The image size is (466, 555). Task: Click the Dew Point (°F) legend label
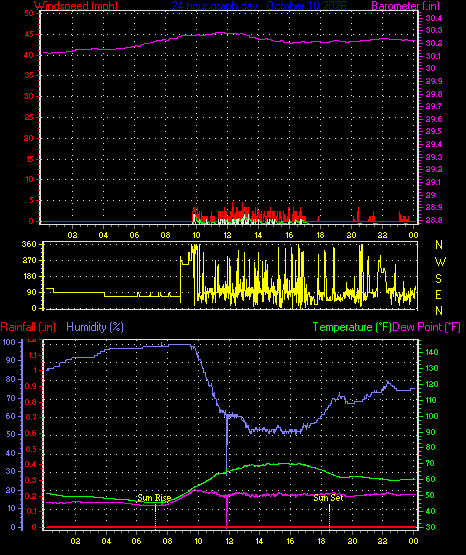[x=426, y=327]
